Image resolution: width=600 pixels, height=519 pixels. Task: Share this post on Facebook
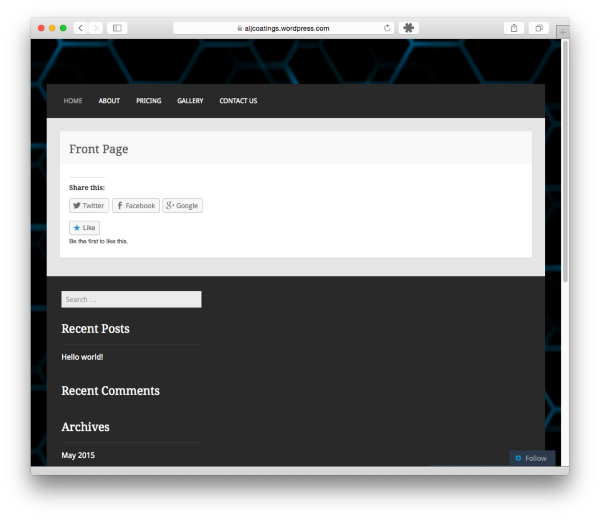pos(135,206)
